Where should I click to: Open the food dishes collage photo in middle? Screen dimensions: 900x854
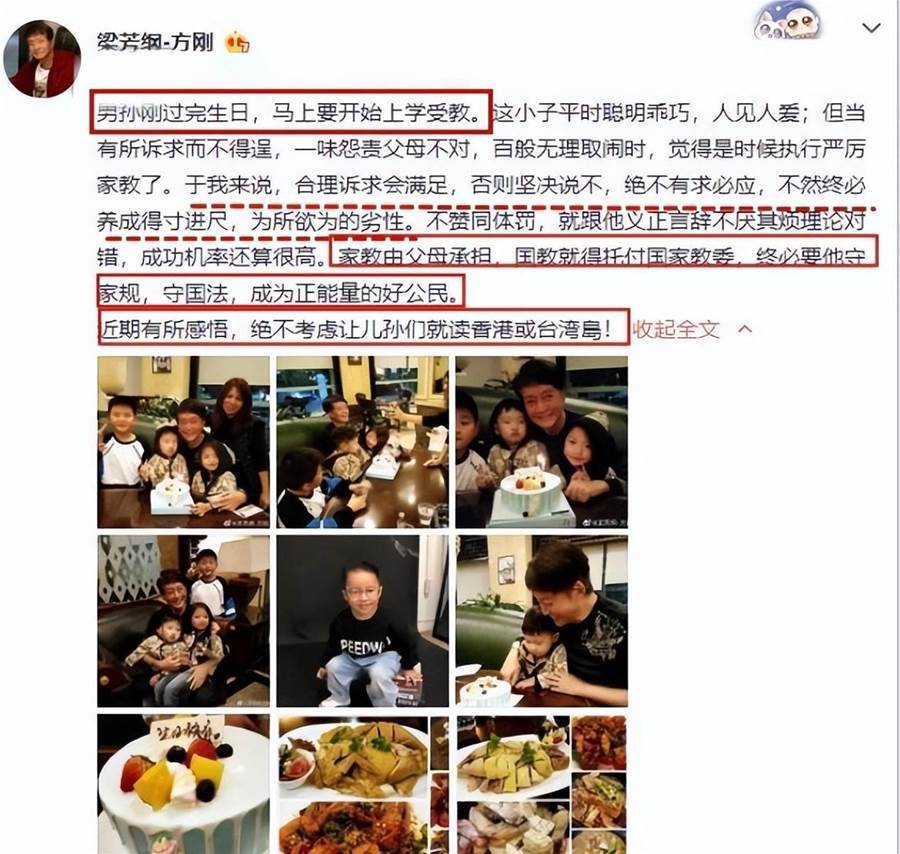click(x=363, y=784)
